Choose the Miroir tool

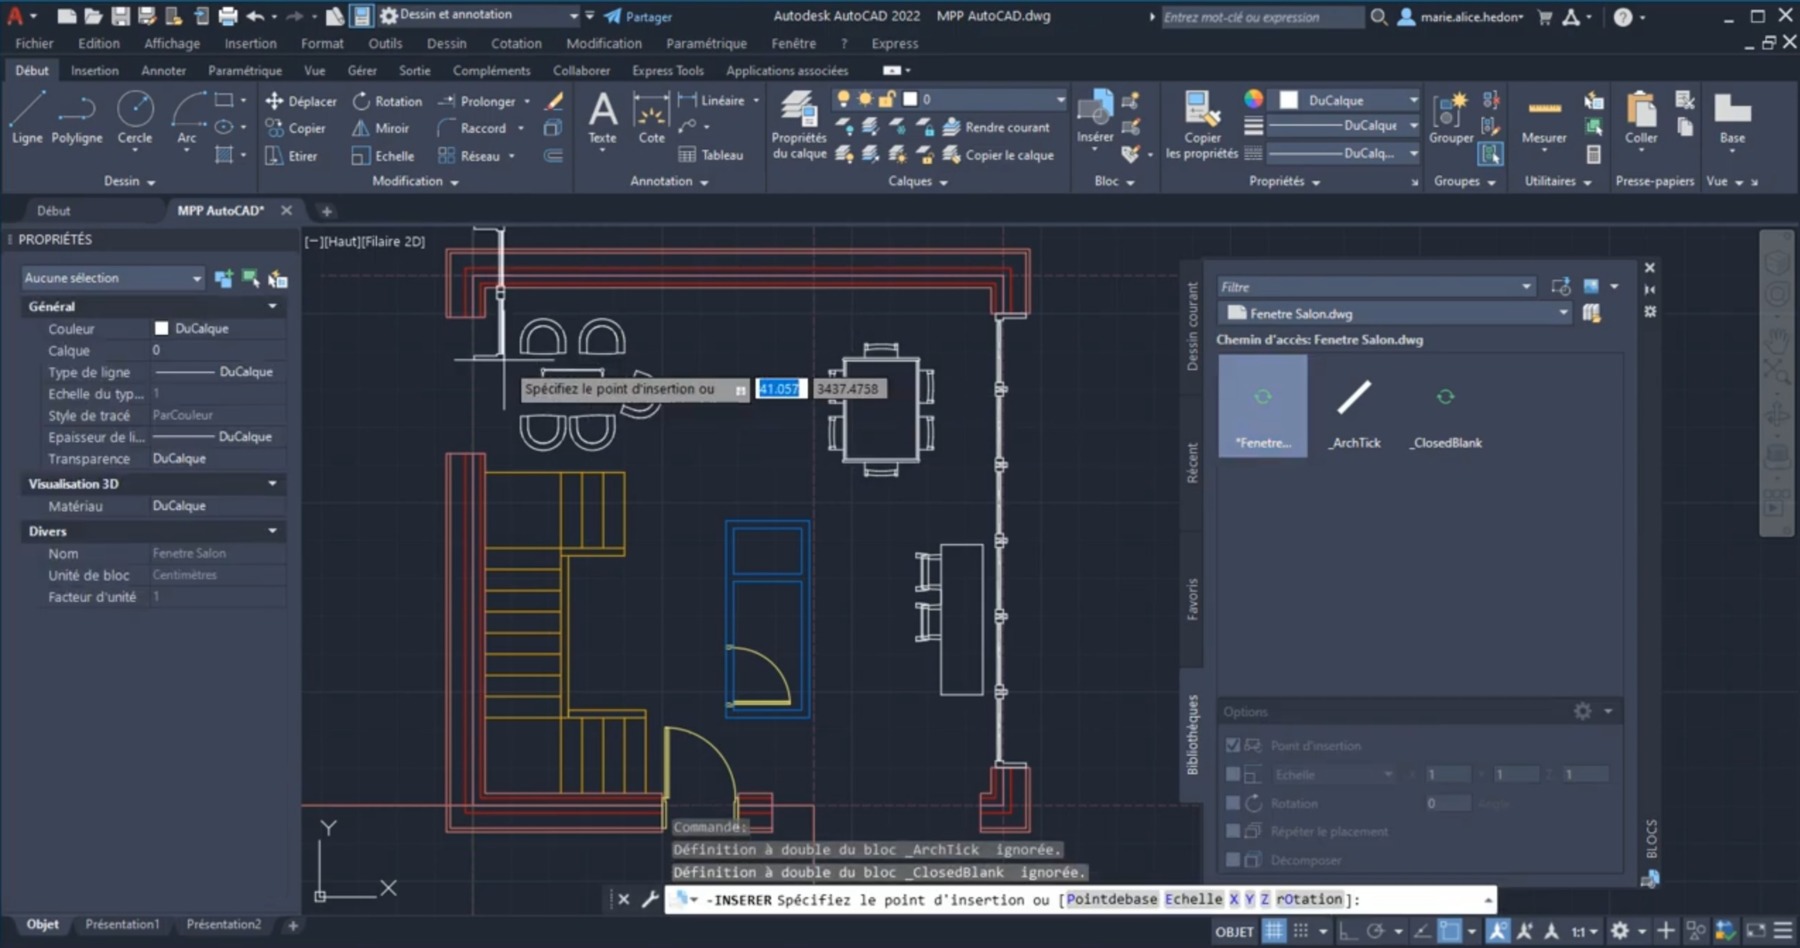point(380,128)
